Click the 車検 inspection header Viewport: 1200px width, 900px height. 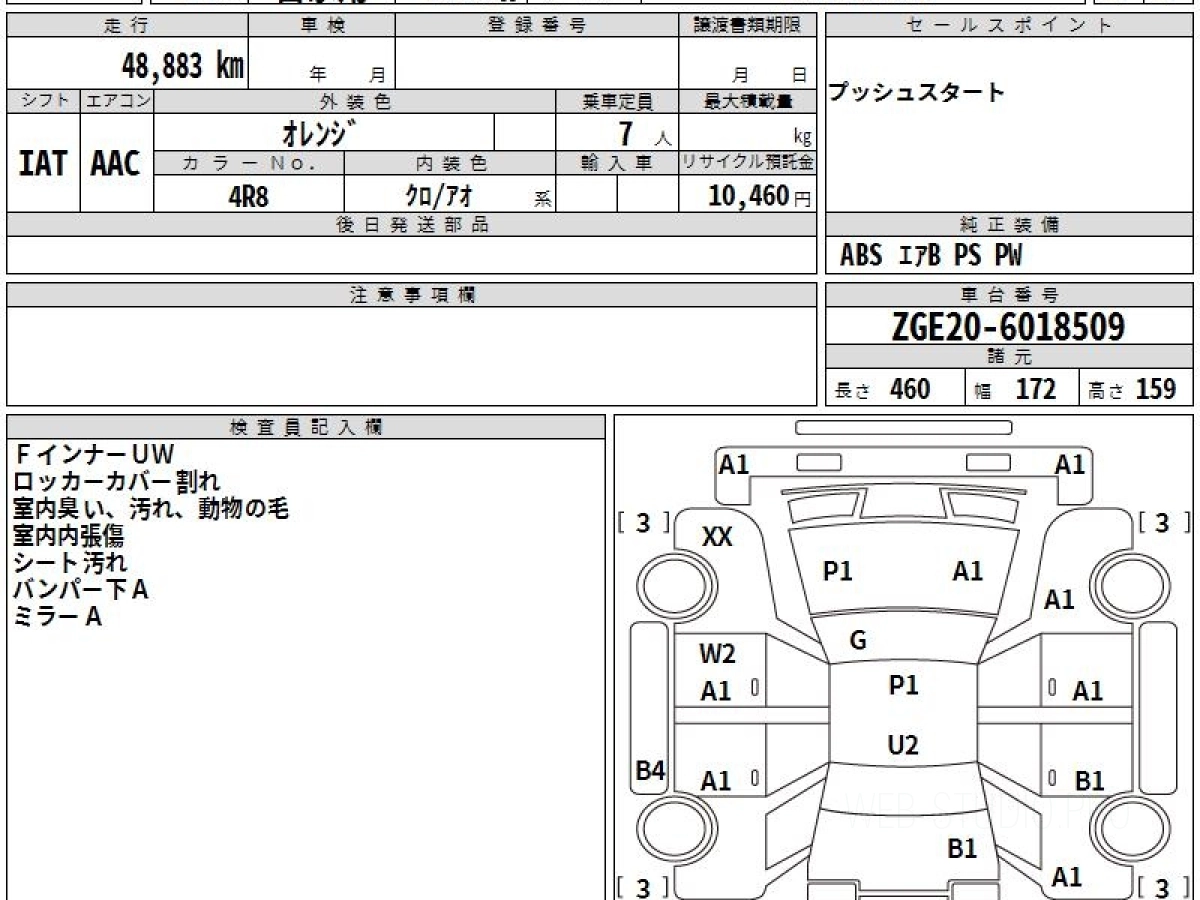click(322, 26)
